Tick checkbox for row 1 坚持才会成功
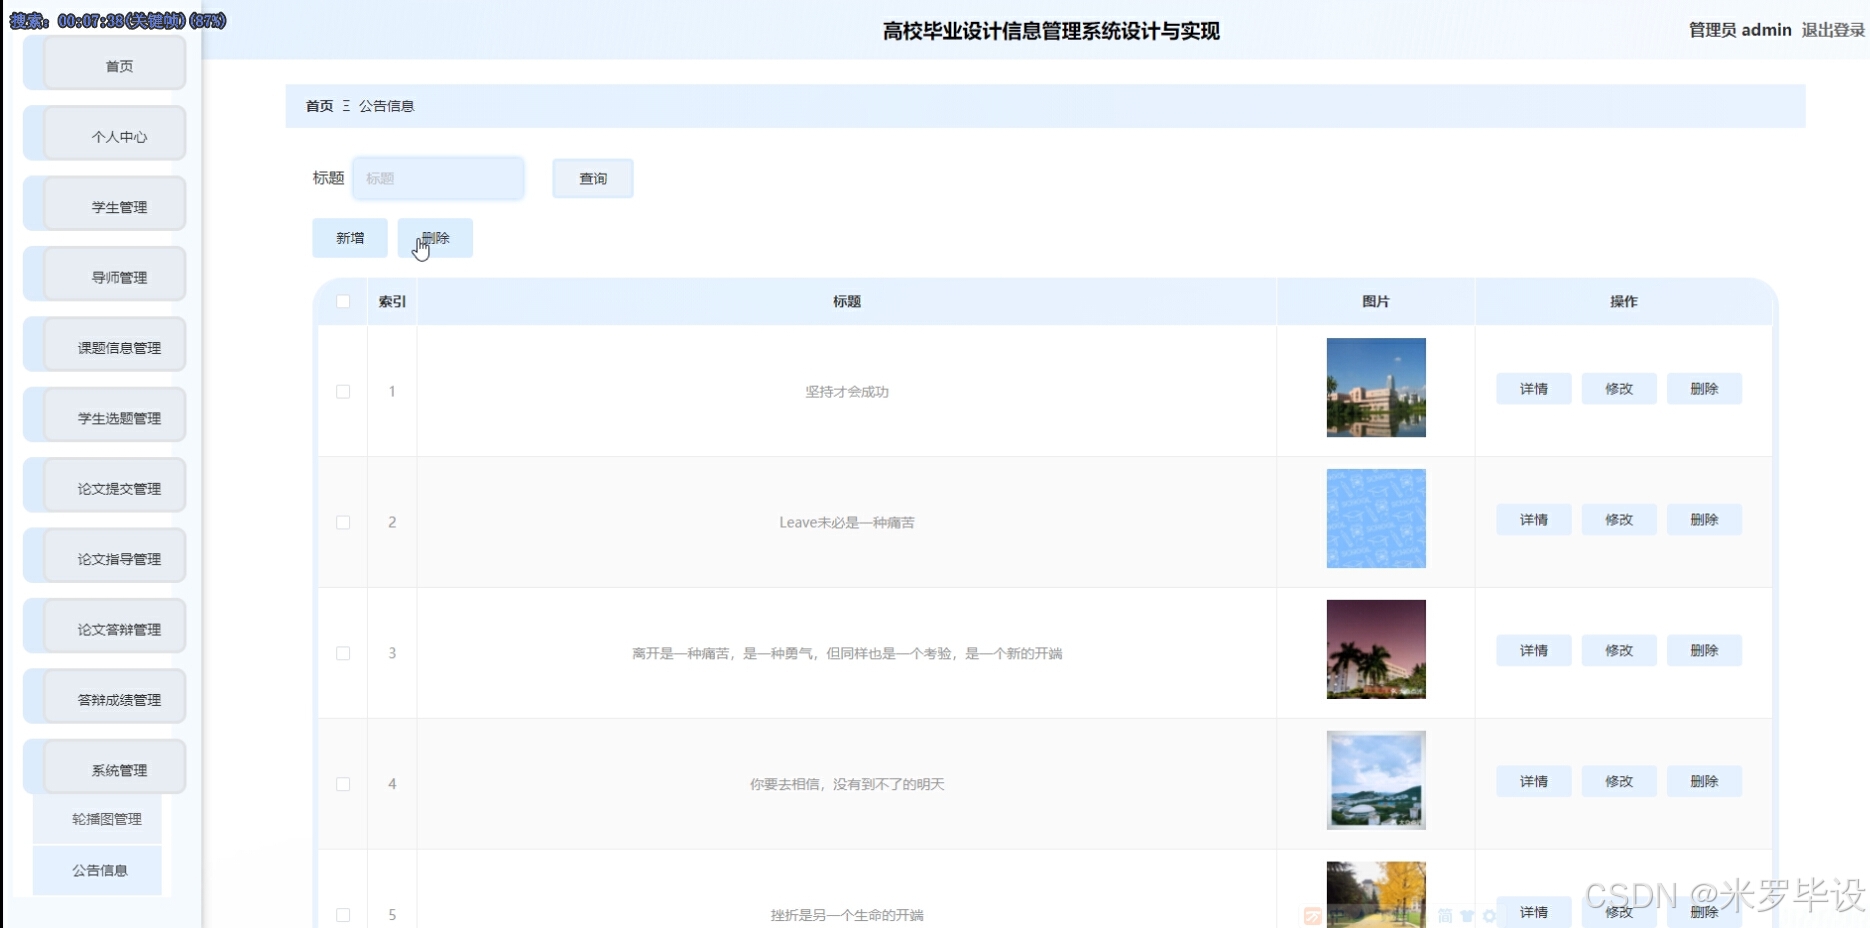The height and width of the screenshot is (928, 1870). tap(343, 391)
